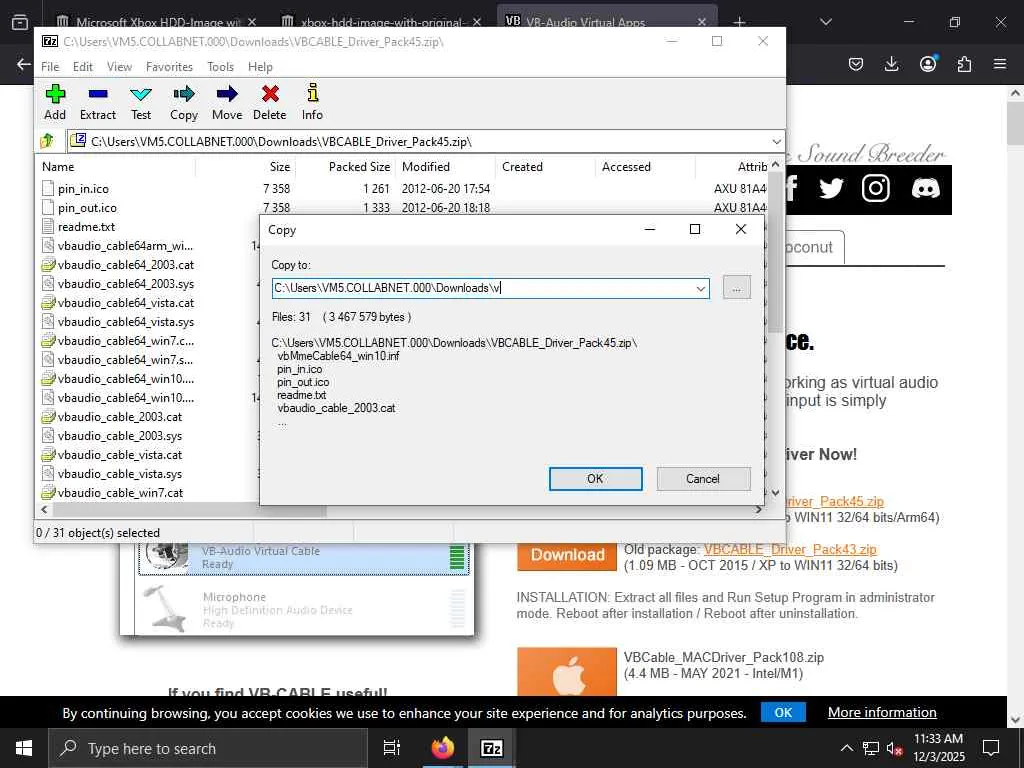The width and height of the screenshot is (1024, 768).
Task: Confirm copy with the OK button
Action: (x=595, y=479)
